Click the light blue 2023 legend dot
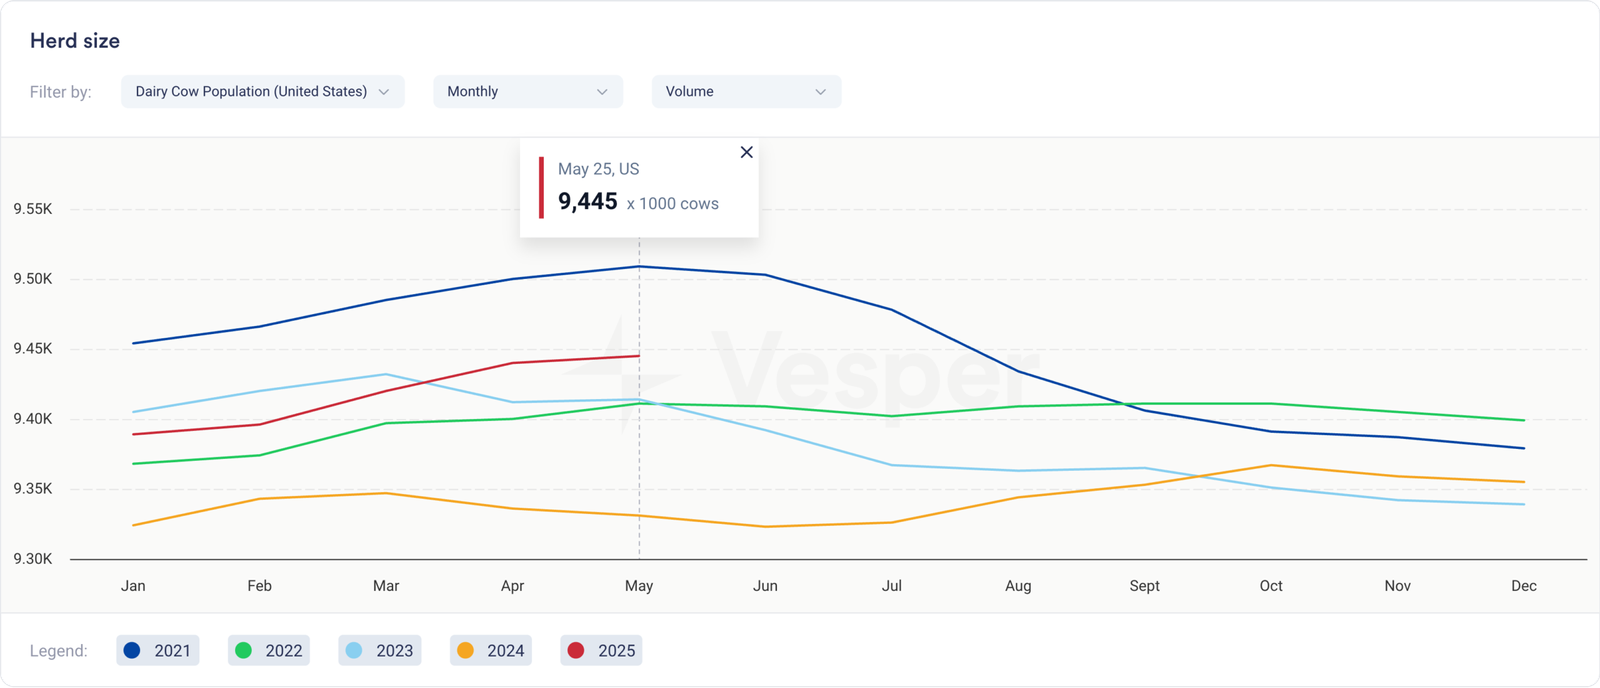Image resolution: width=1600 pixels, height=688 pixels. (354, 650)
